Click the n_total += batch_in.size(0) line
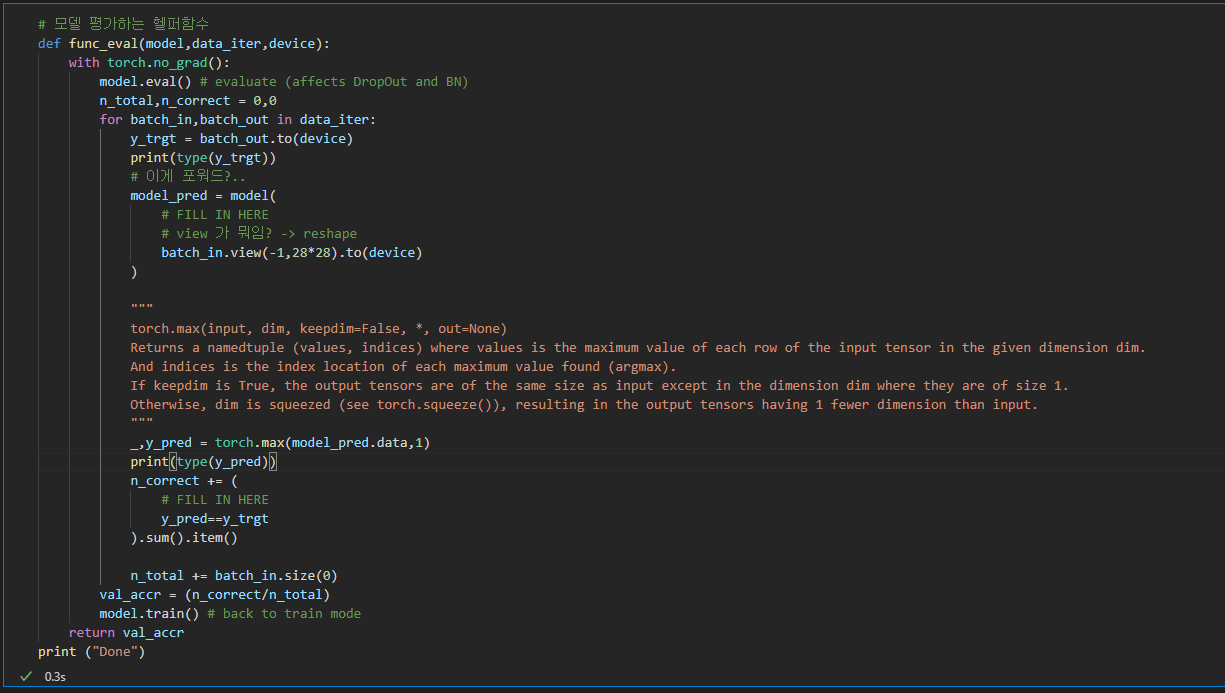 point(232,575)
